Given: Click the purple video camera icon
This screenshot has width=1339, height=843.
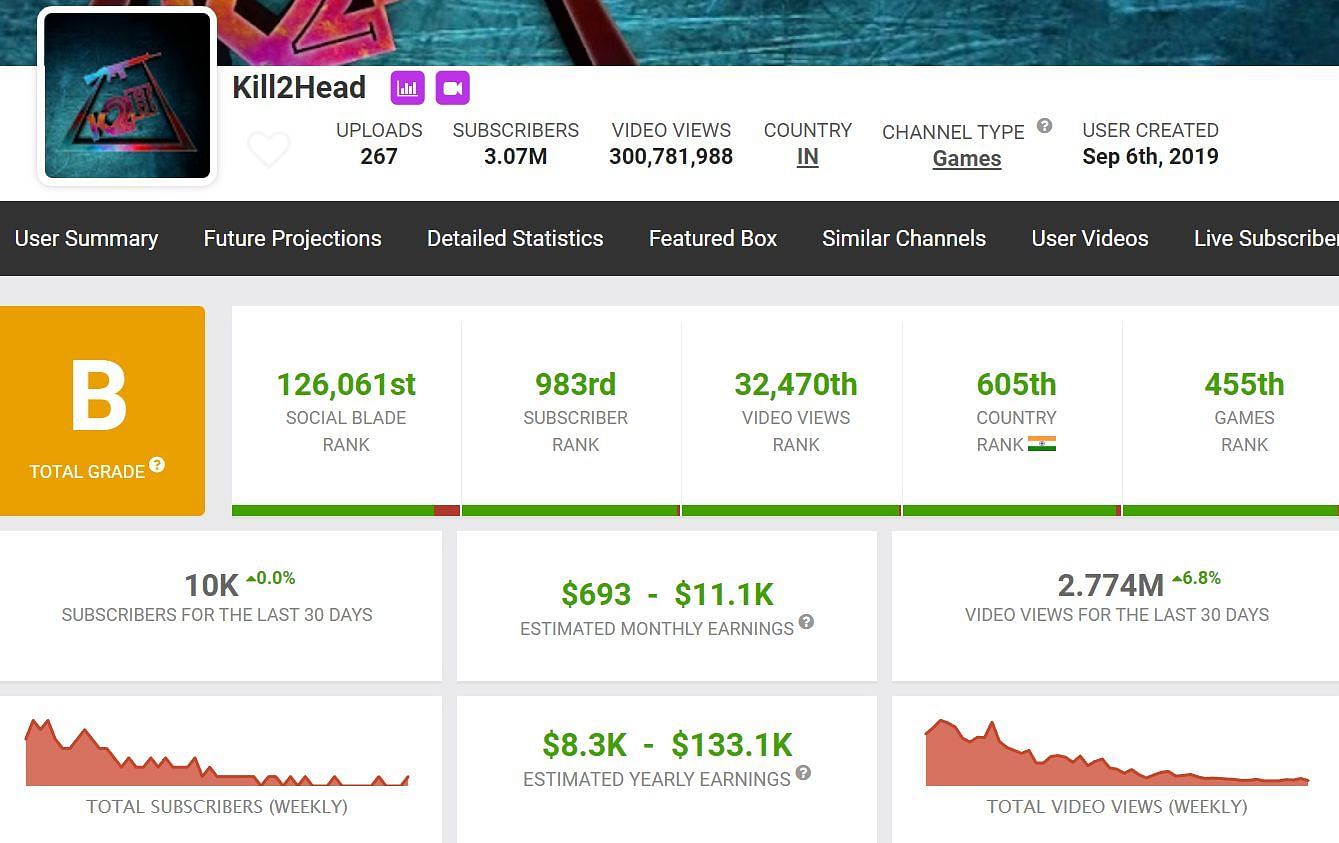Looking at the screenshot, I should tap(452, 88).
